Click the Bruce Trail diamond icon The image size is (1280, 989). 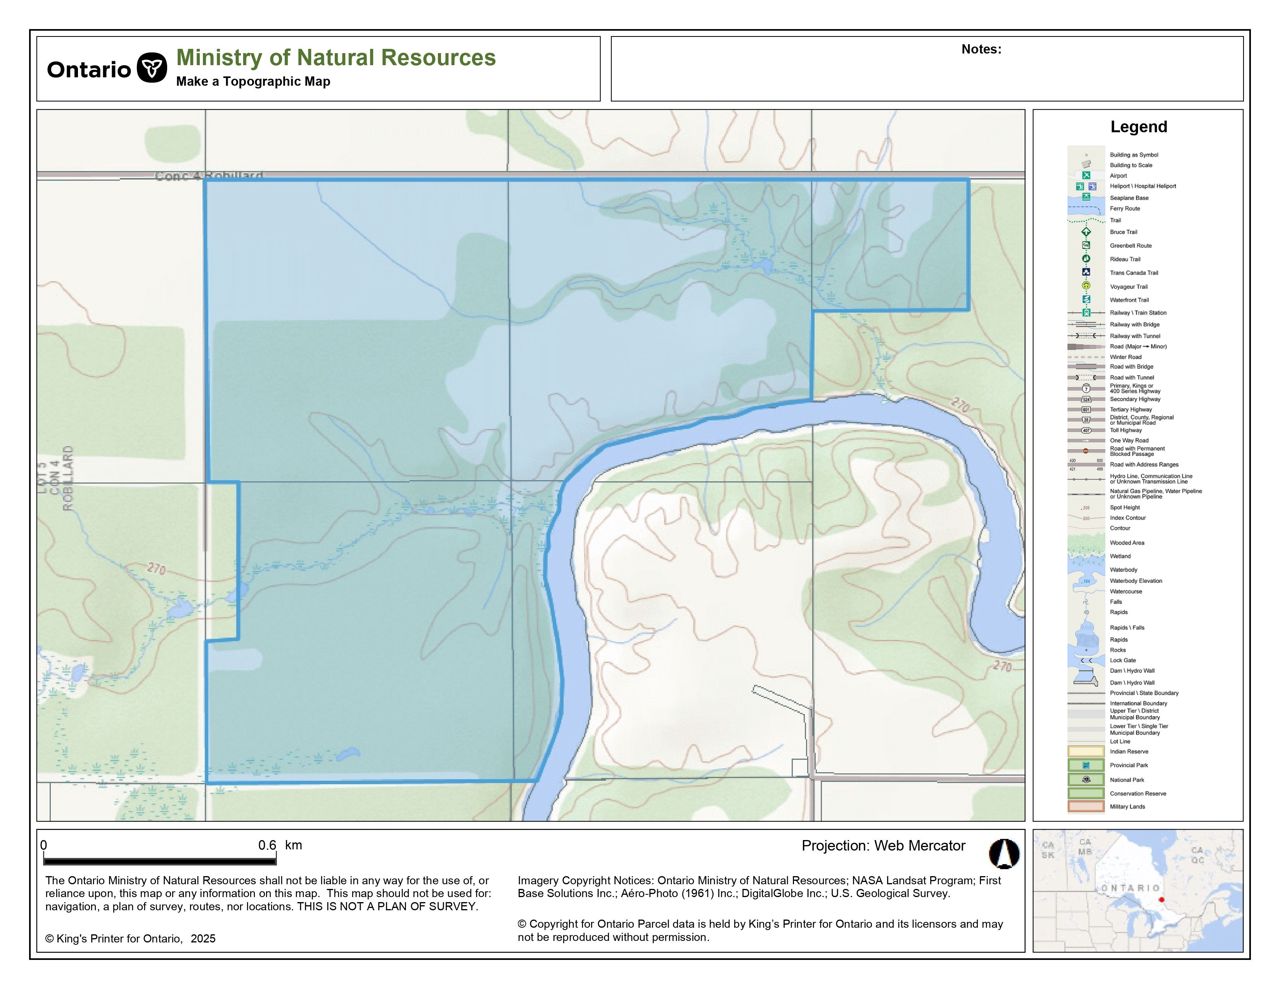1086,232
